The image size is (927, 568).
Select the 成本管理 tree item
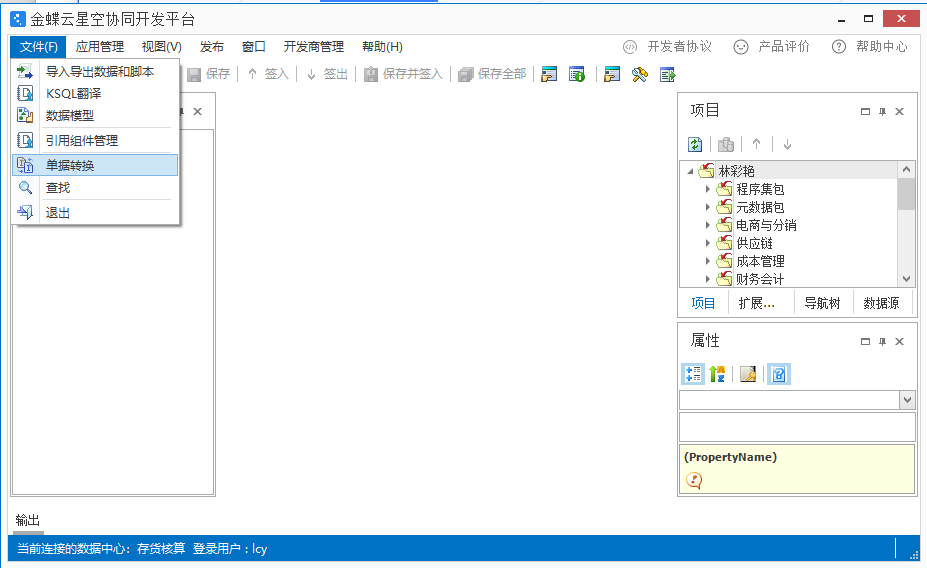tap(760, 261)
